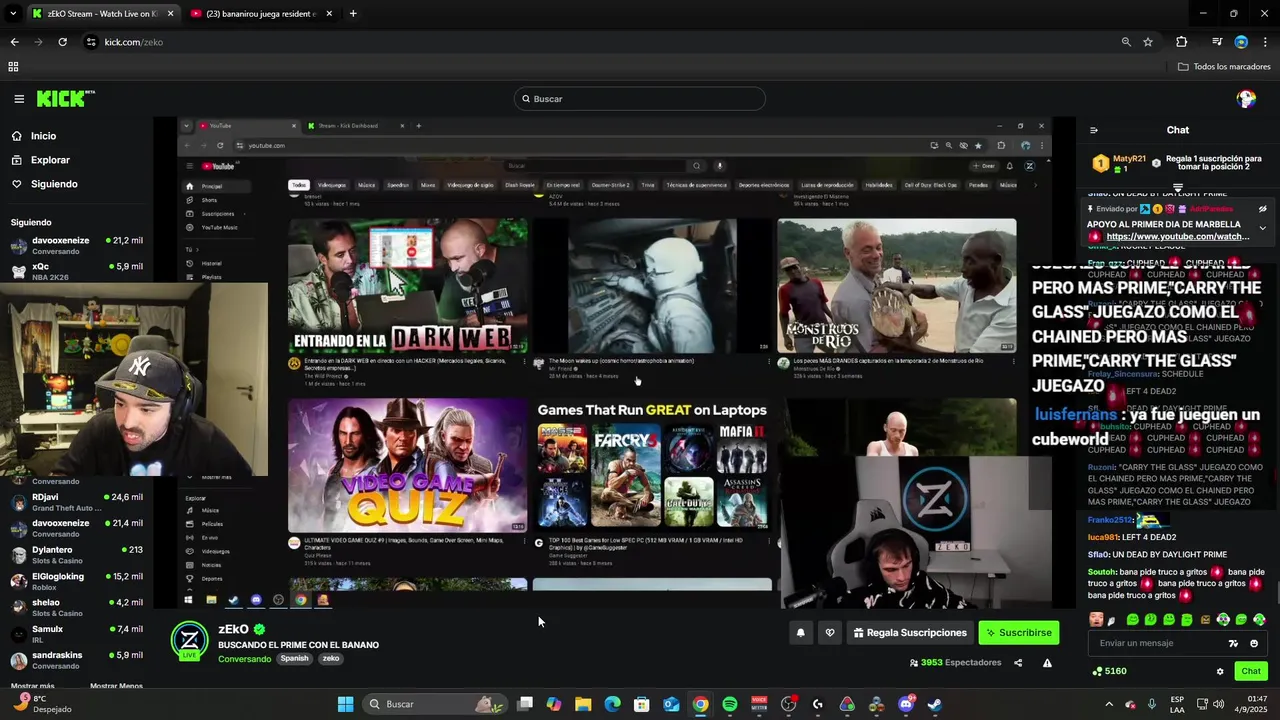
Task: Open sandraskins channel in following list
Action: (76, 660)
